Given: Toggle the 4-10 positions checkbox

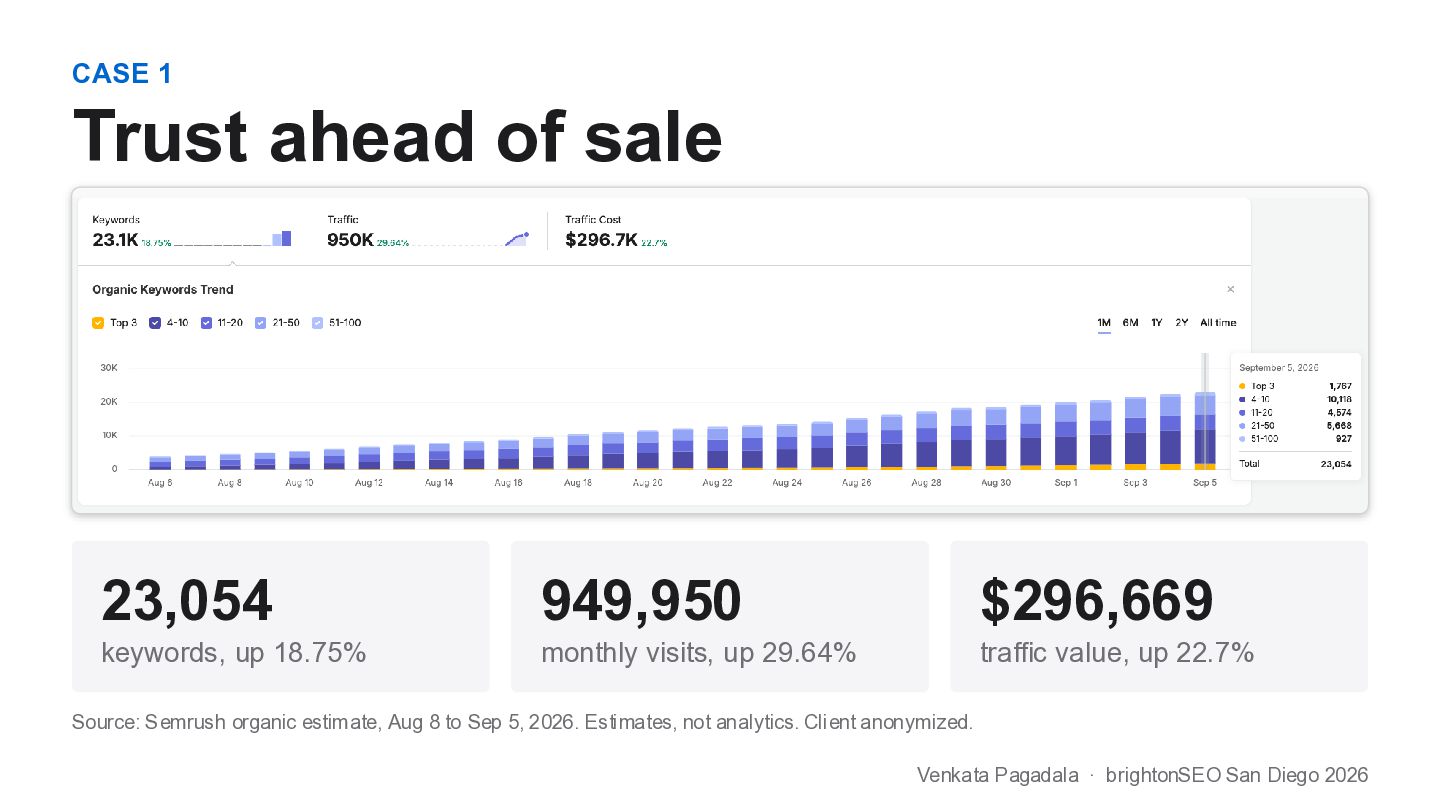Looking at the screenshot, I should click(155, 323).
